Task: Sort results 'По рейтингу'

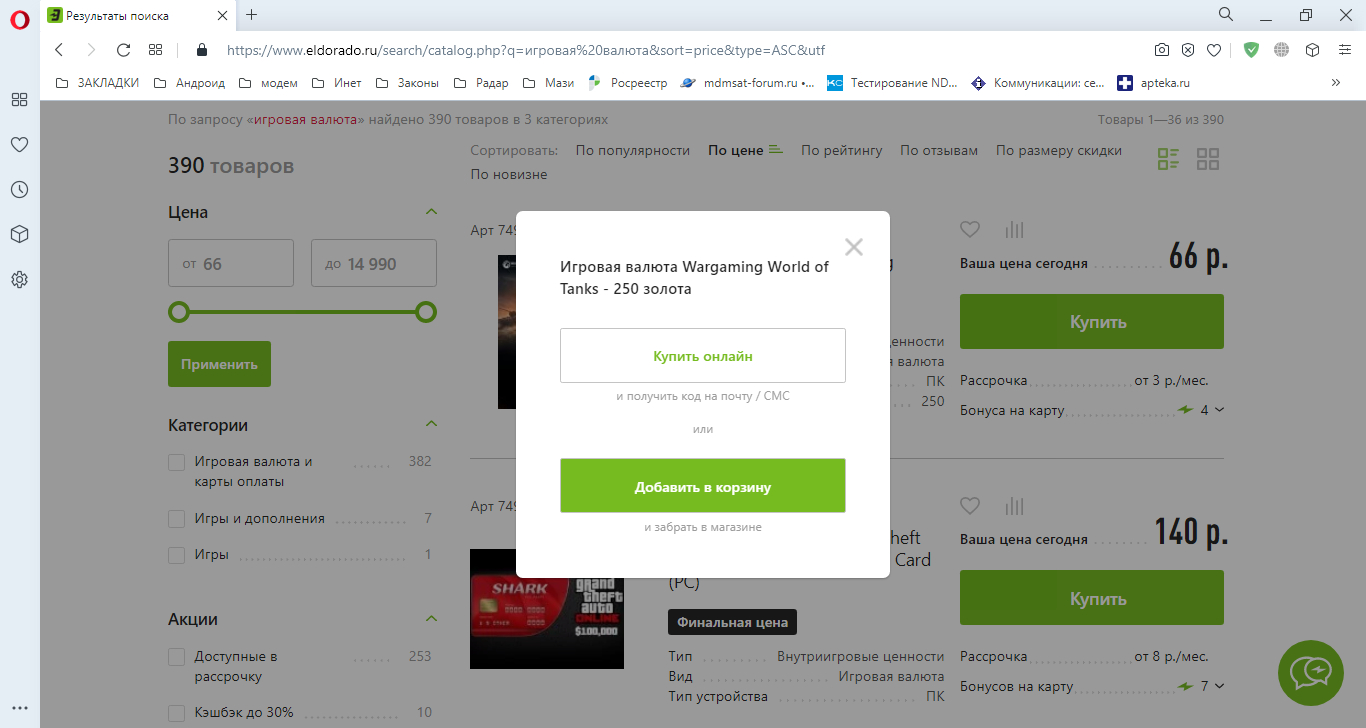Action: (842, 151)
